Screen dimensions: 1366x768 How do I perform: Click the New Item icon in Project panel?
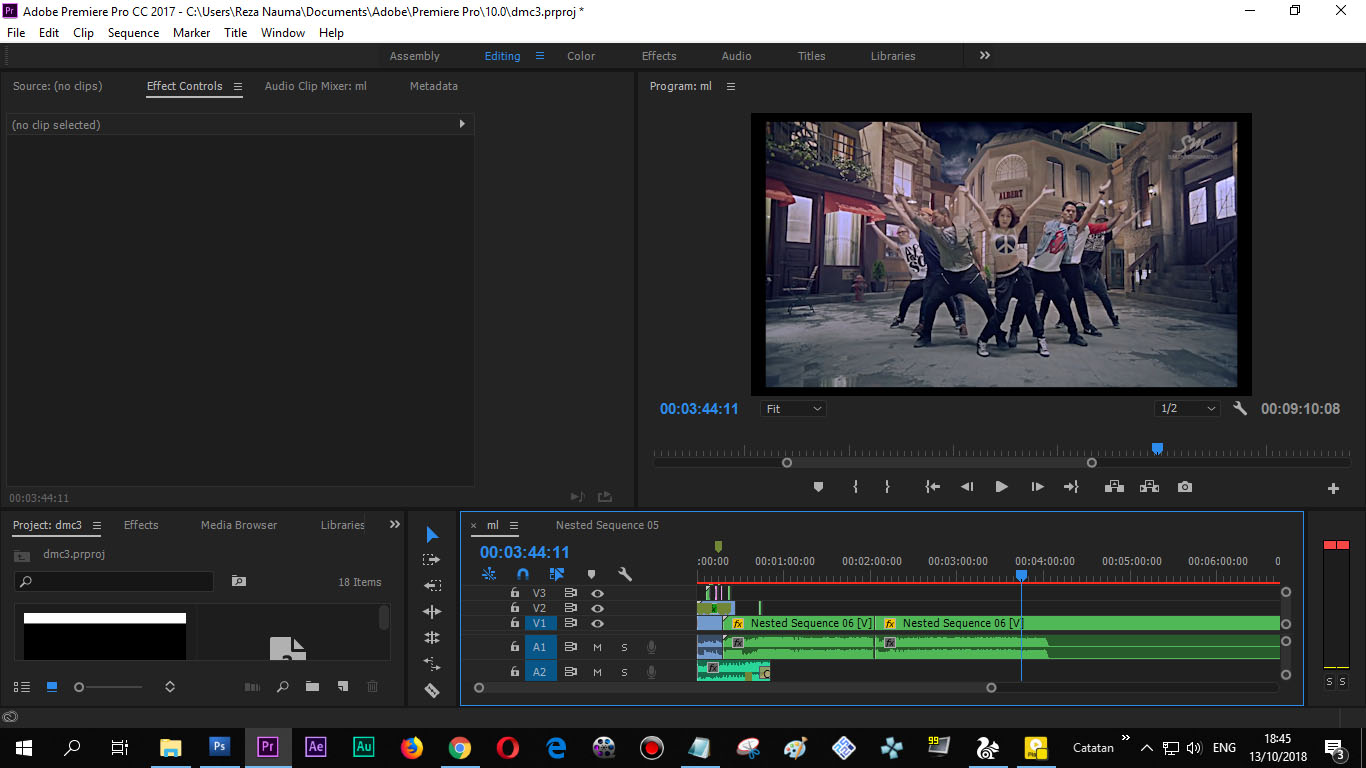tap(343, 687)
